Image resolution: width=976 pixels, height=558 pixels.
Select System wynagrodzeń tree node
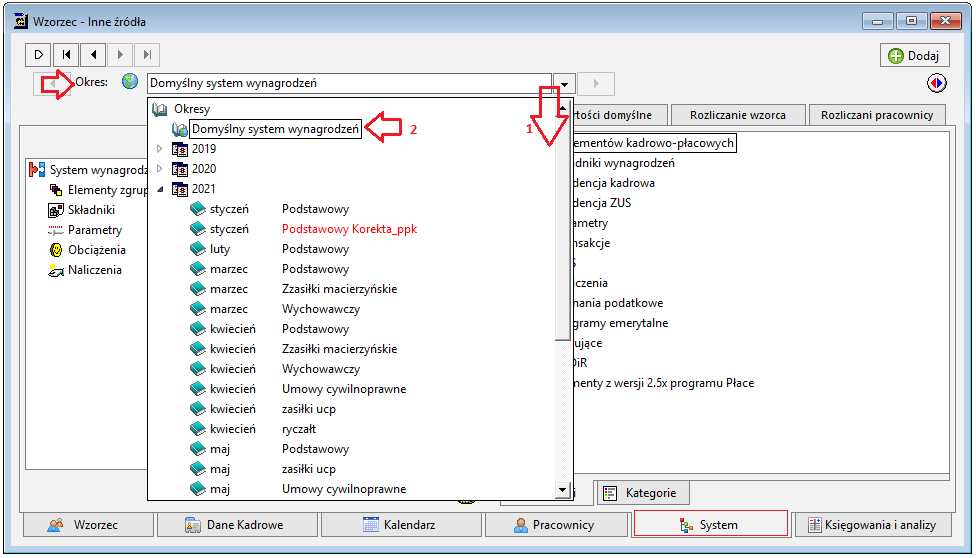pos(98,170)
